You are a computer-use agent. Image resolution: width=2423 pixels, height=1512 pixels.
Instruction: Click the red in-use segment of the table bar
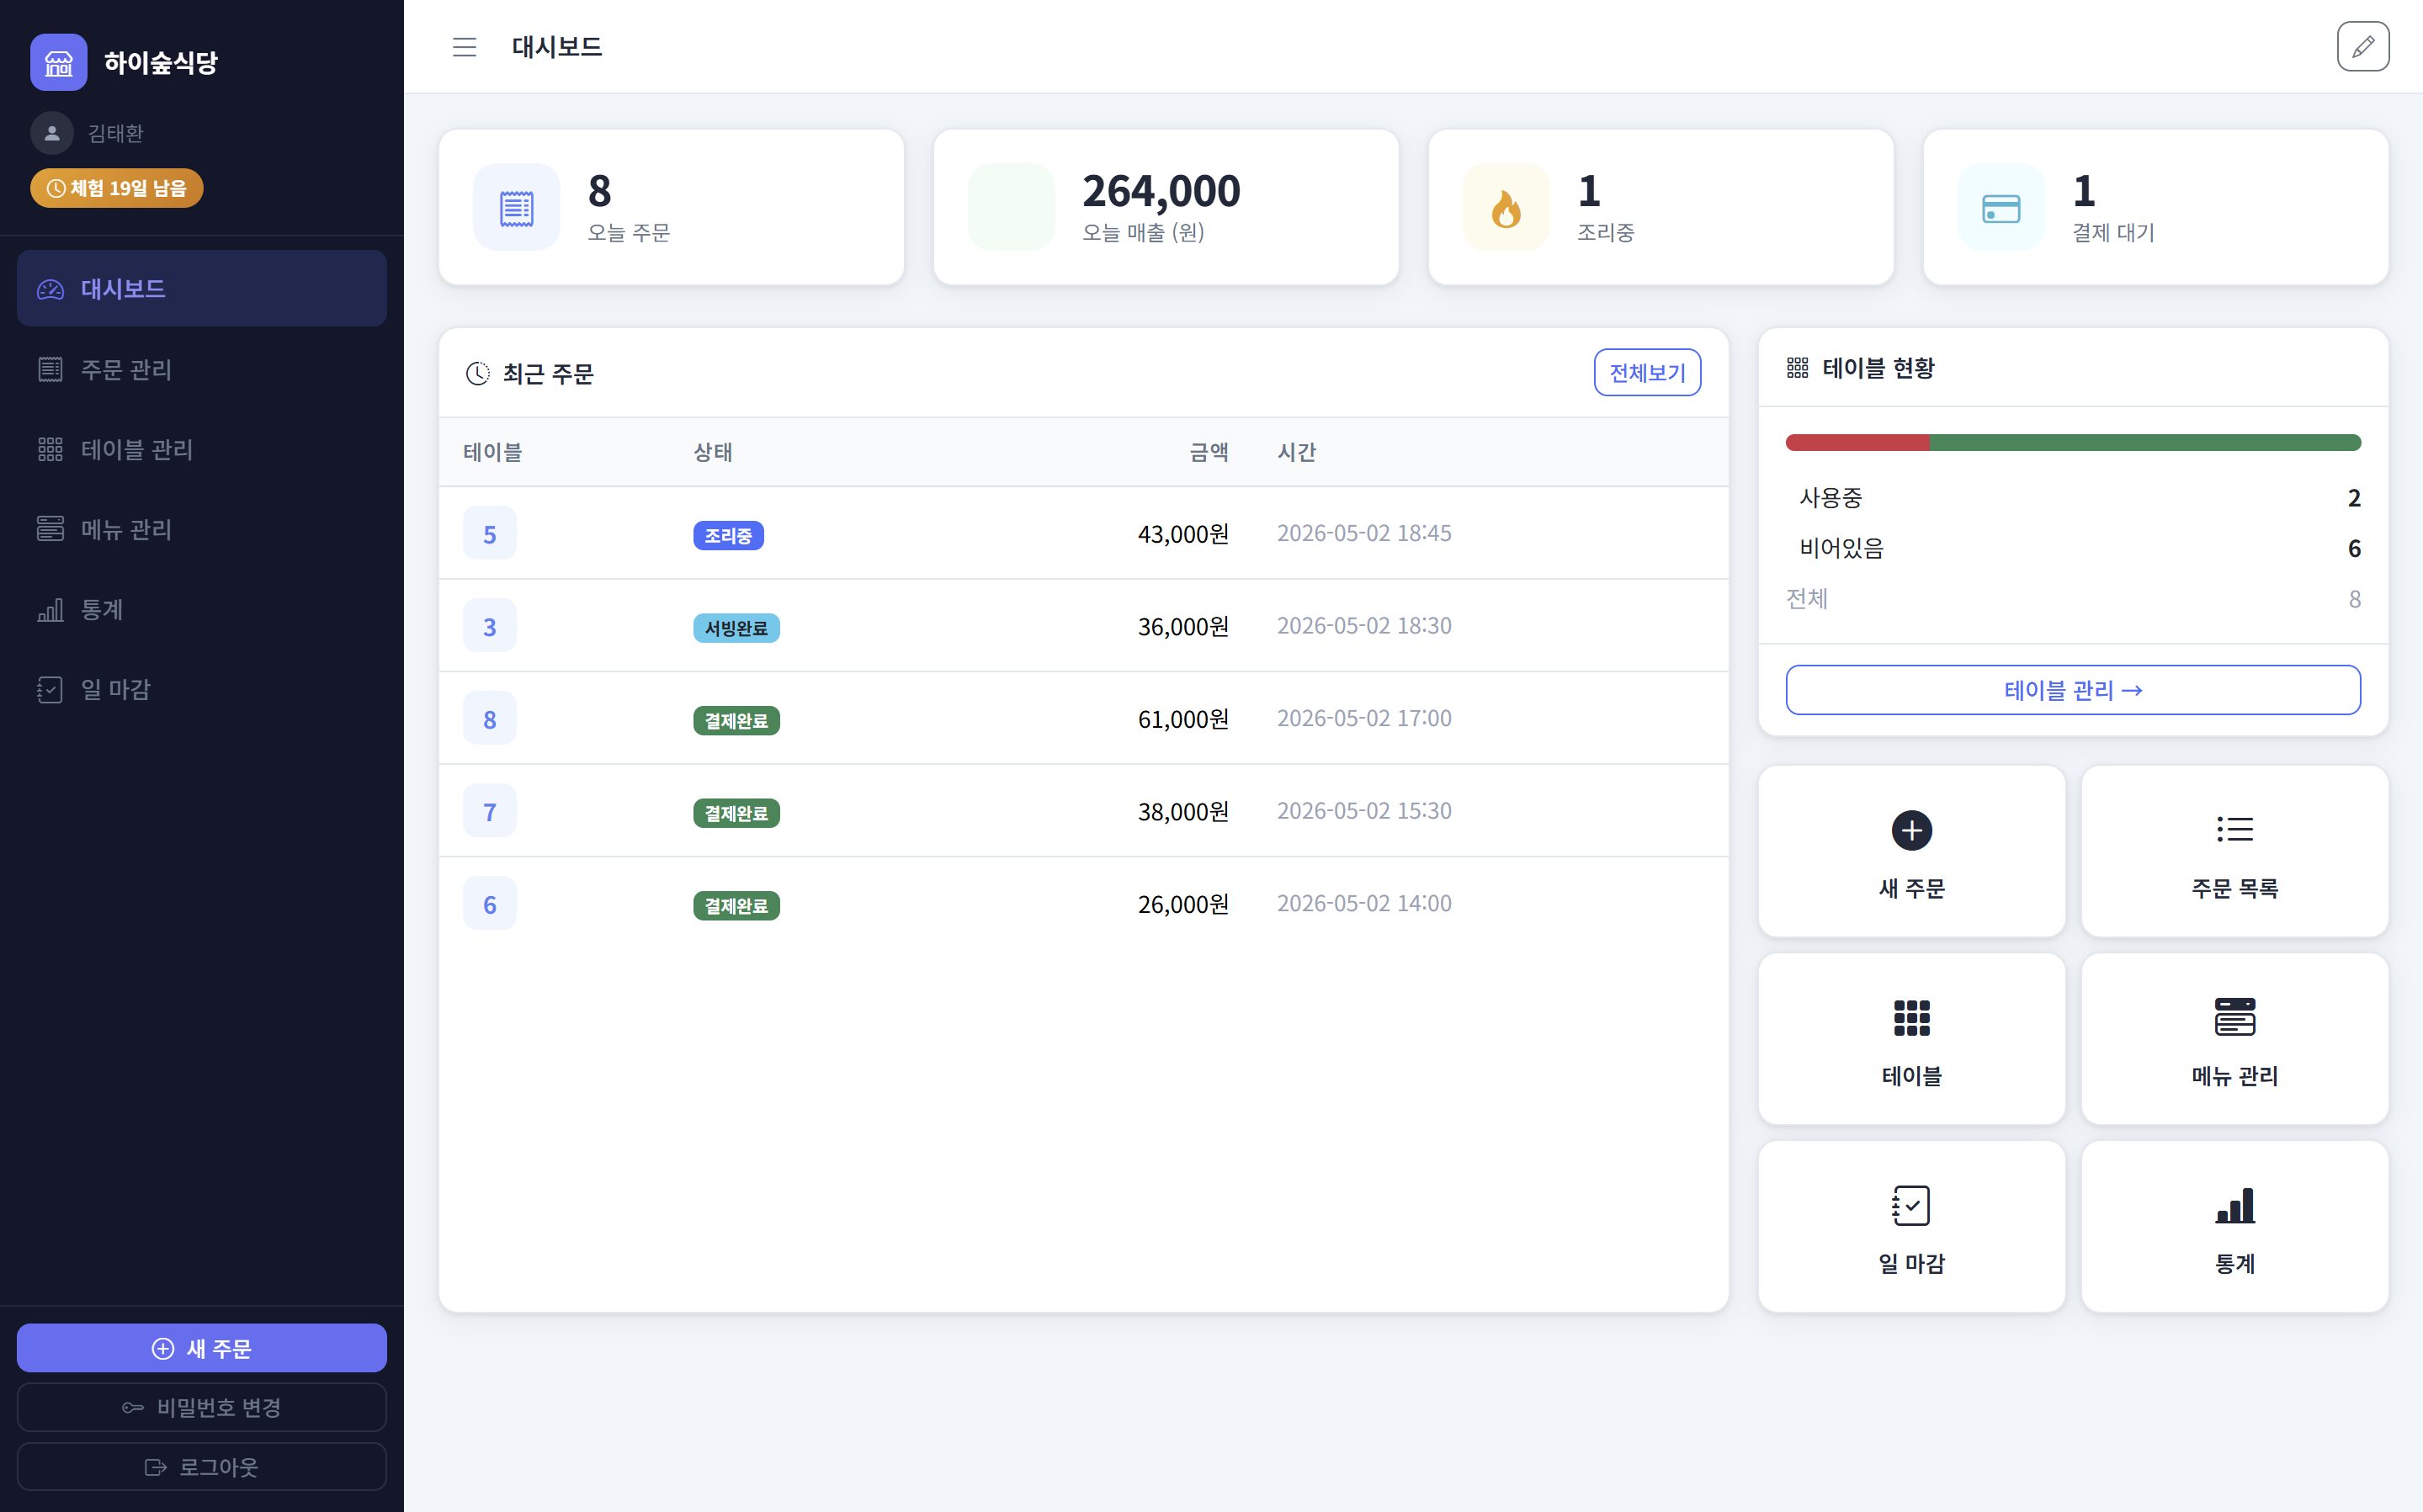(x=1857, y=443)
